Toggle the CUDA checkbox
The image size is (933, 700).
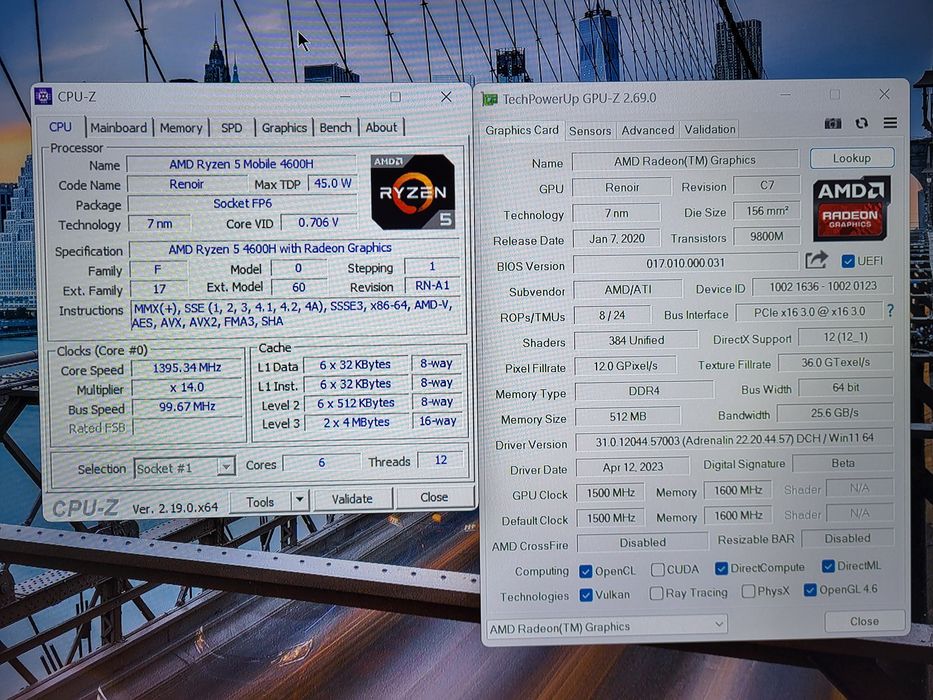[658, 570]
